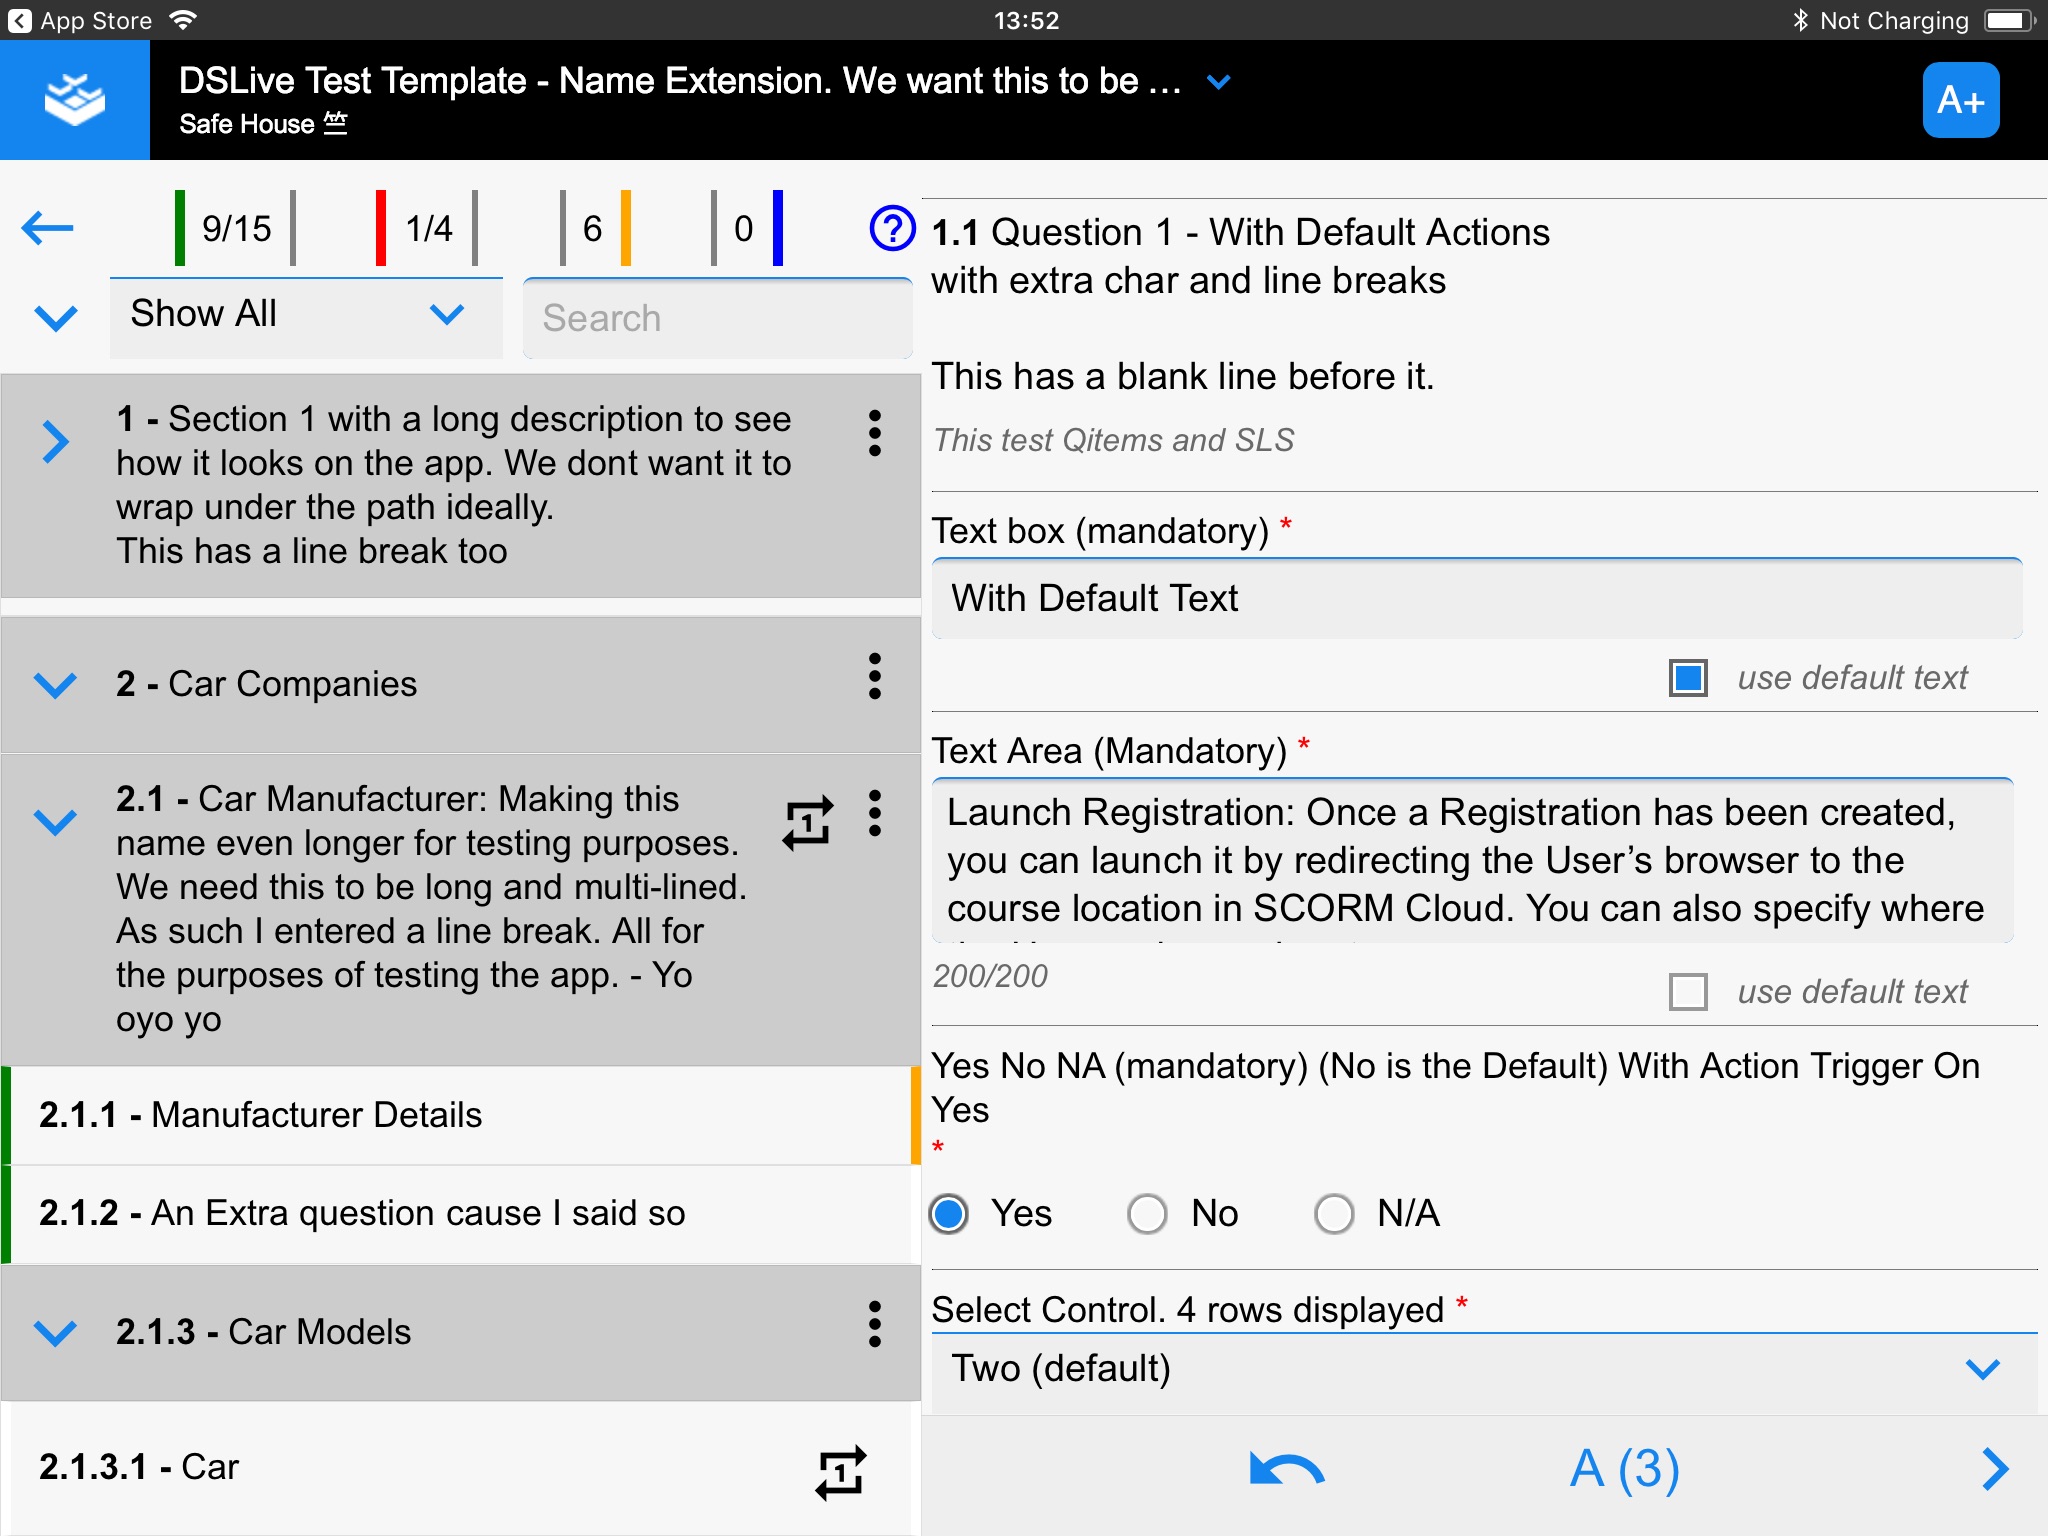Select the No radio button
2048x1536 pixels.
tap(1147, 1214)
